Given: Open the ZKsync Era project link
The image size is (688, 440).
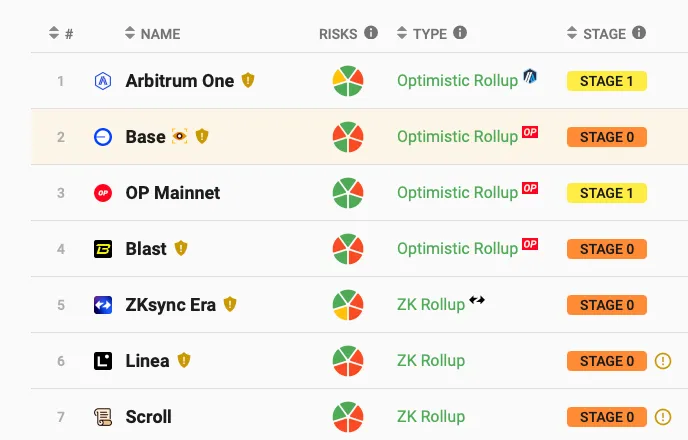Looking at the screenshot, I should coord(170,305).
